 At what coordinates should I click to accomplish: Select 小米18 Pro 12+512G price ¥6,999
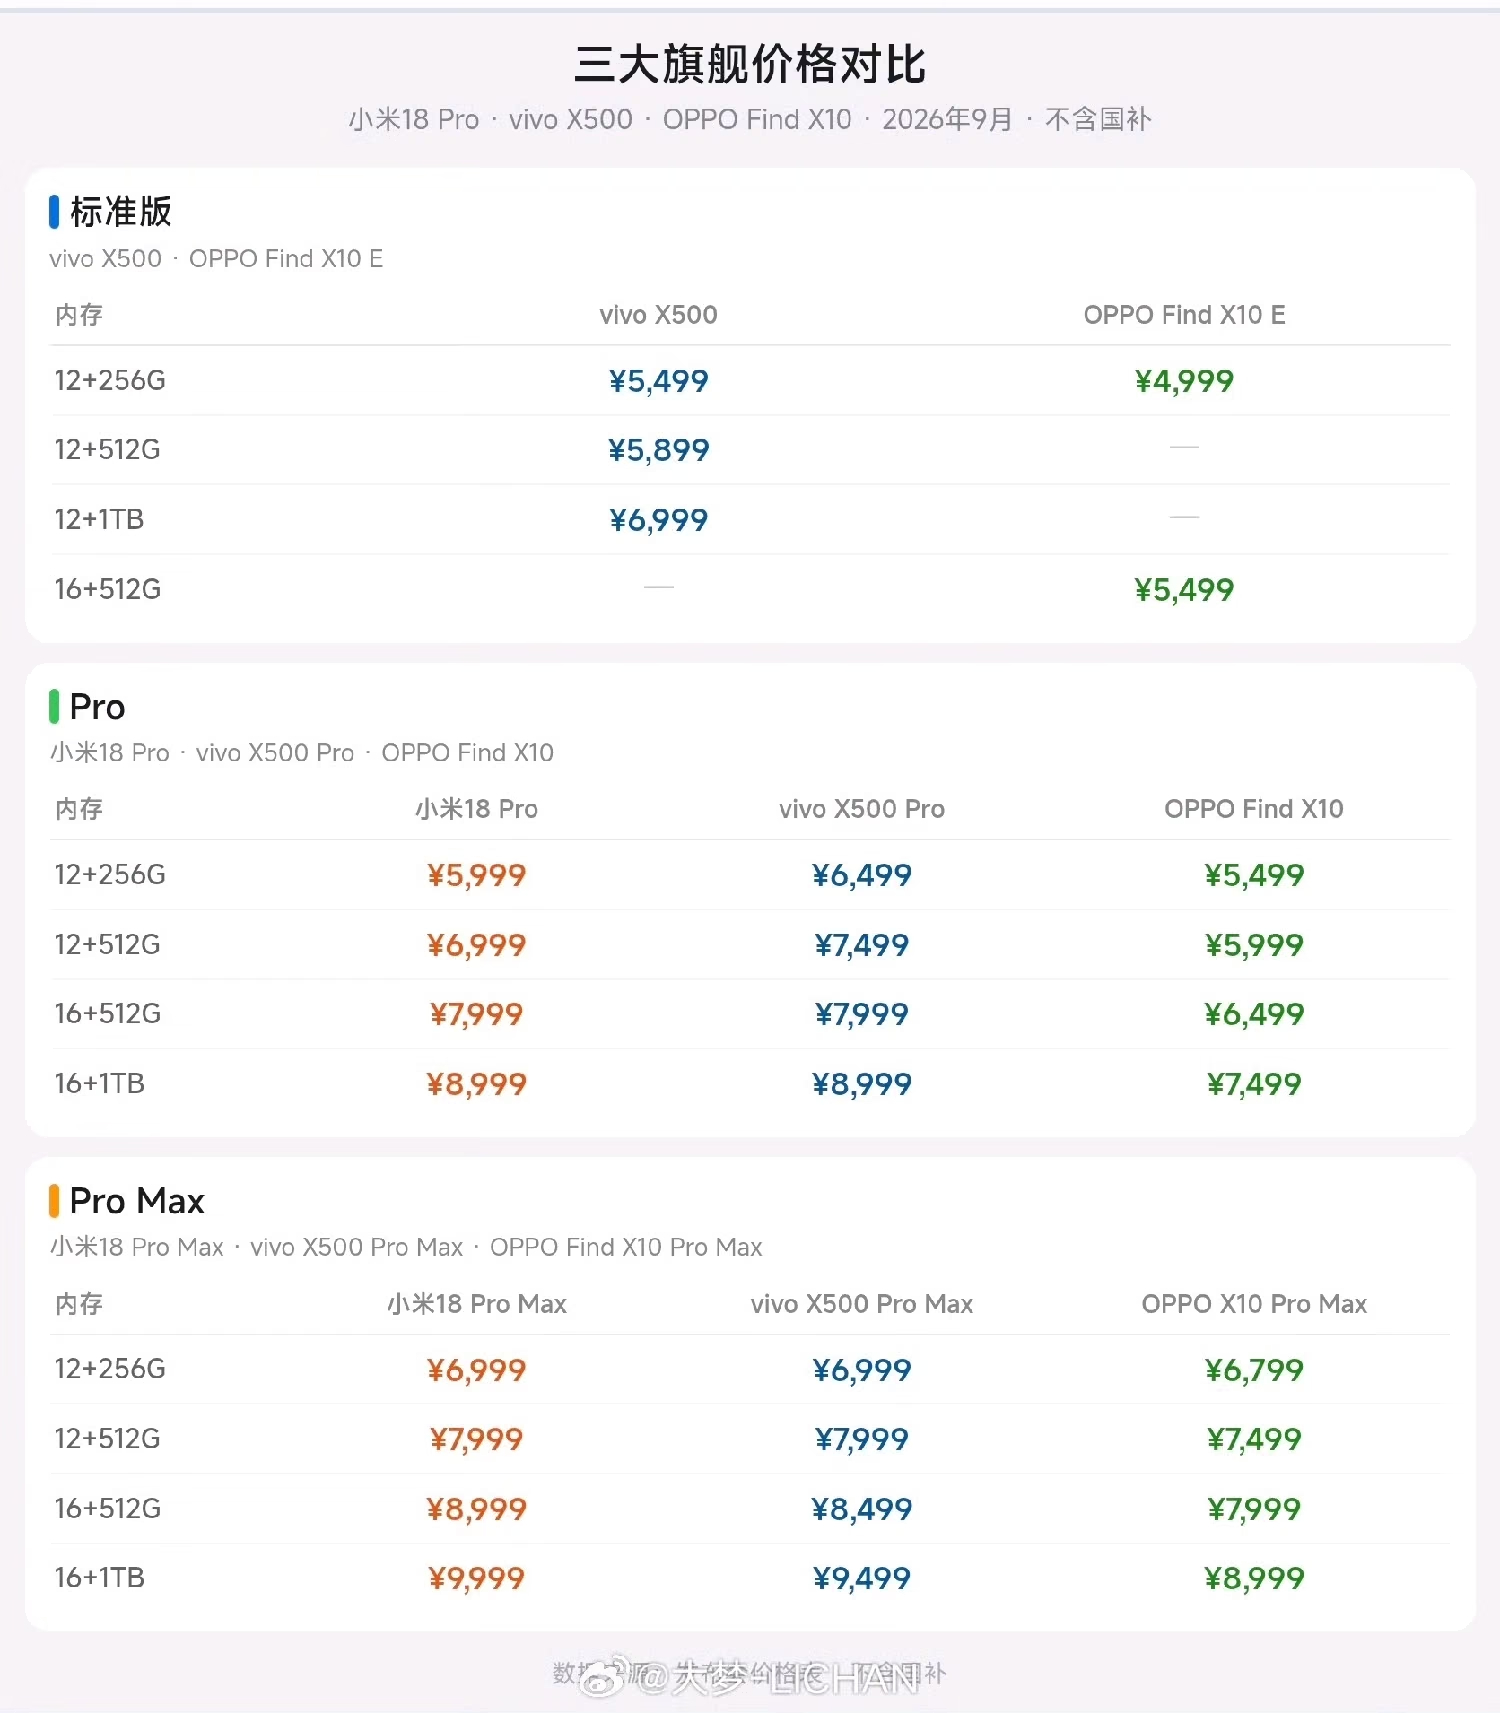pos(477,945)
